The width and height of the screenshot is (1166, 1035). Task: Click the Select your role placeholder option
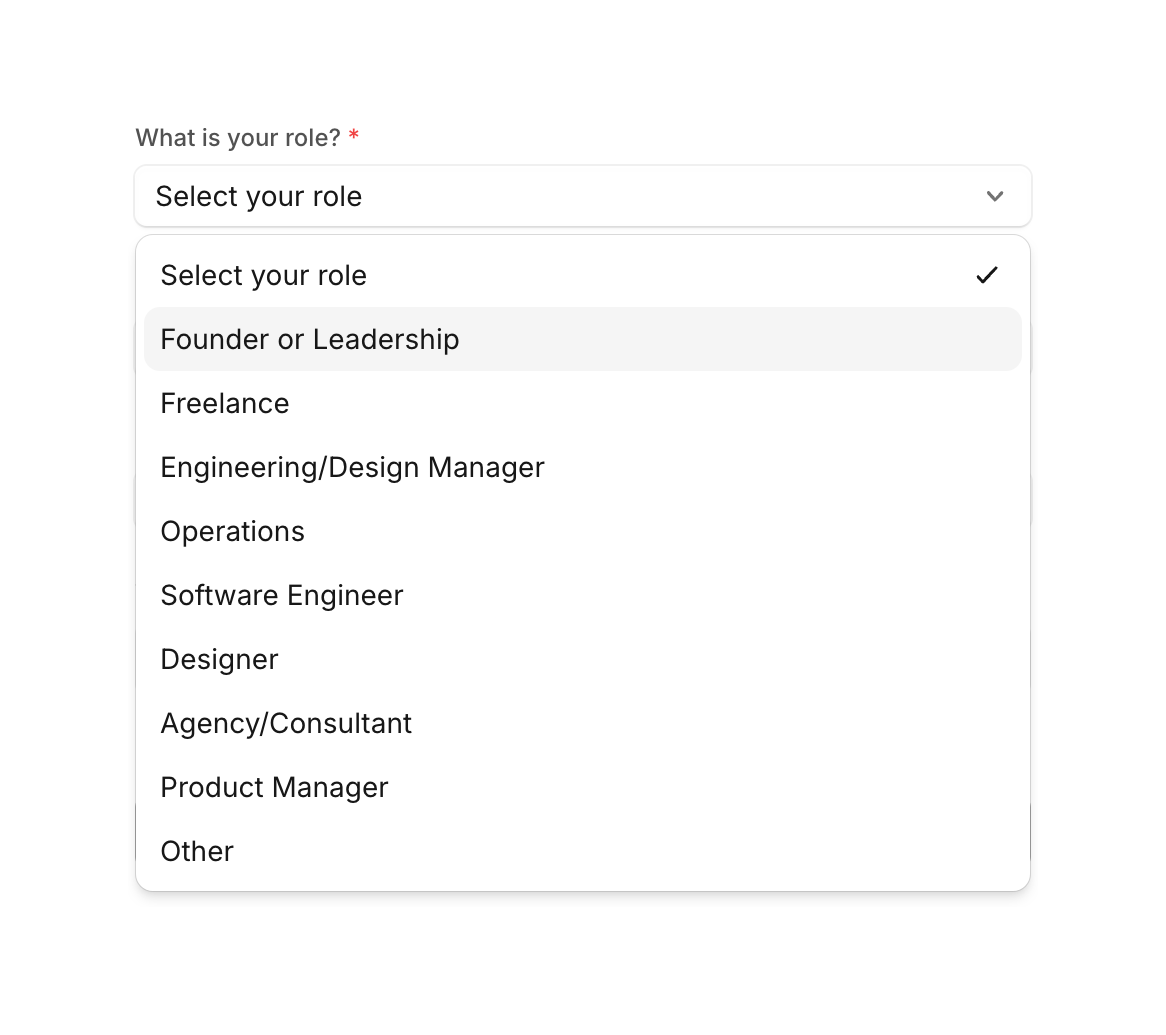point(263,275)
